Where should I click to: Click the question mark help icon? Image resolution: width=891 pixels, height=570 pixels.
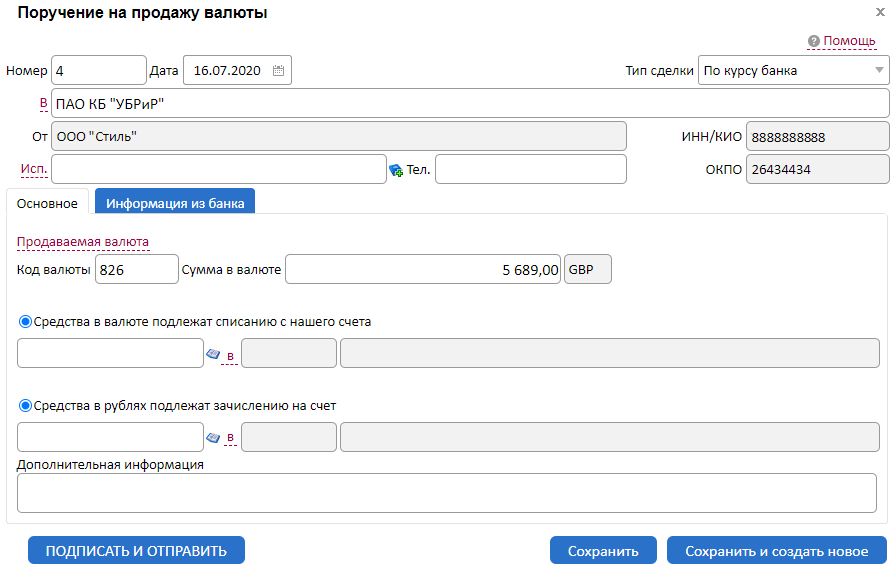point(814,41)
